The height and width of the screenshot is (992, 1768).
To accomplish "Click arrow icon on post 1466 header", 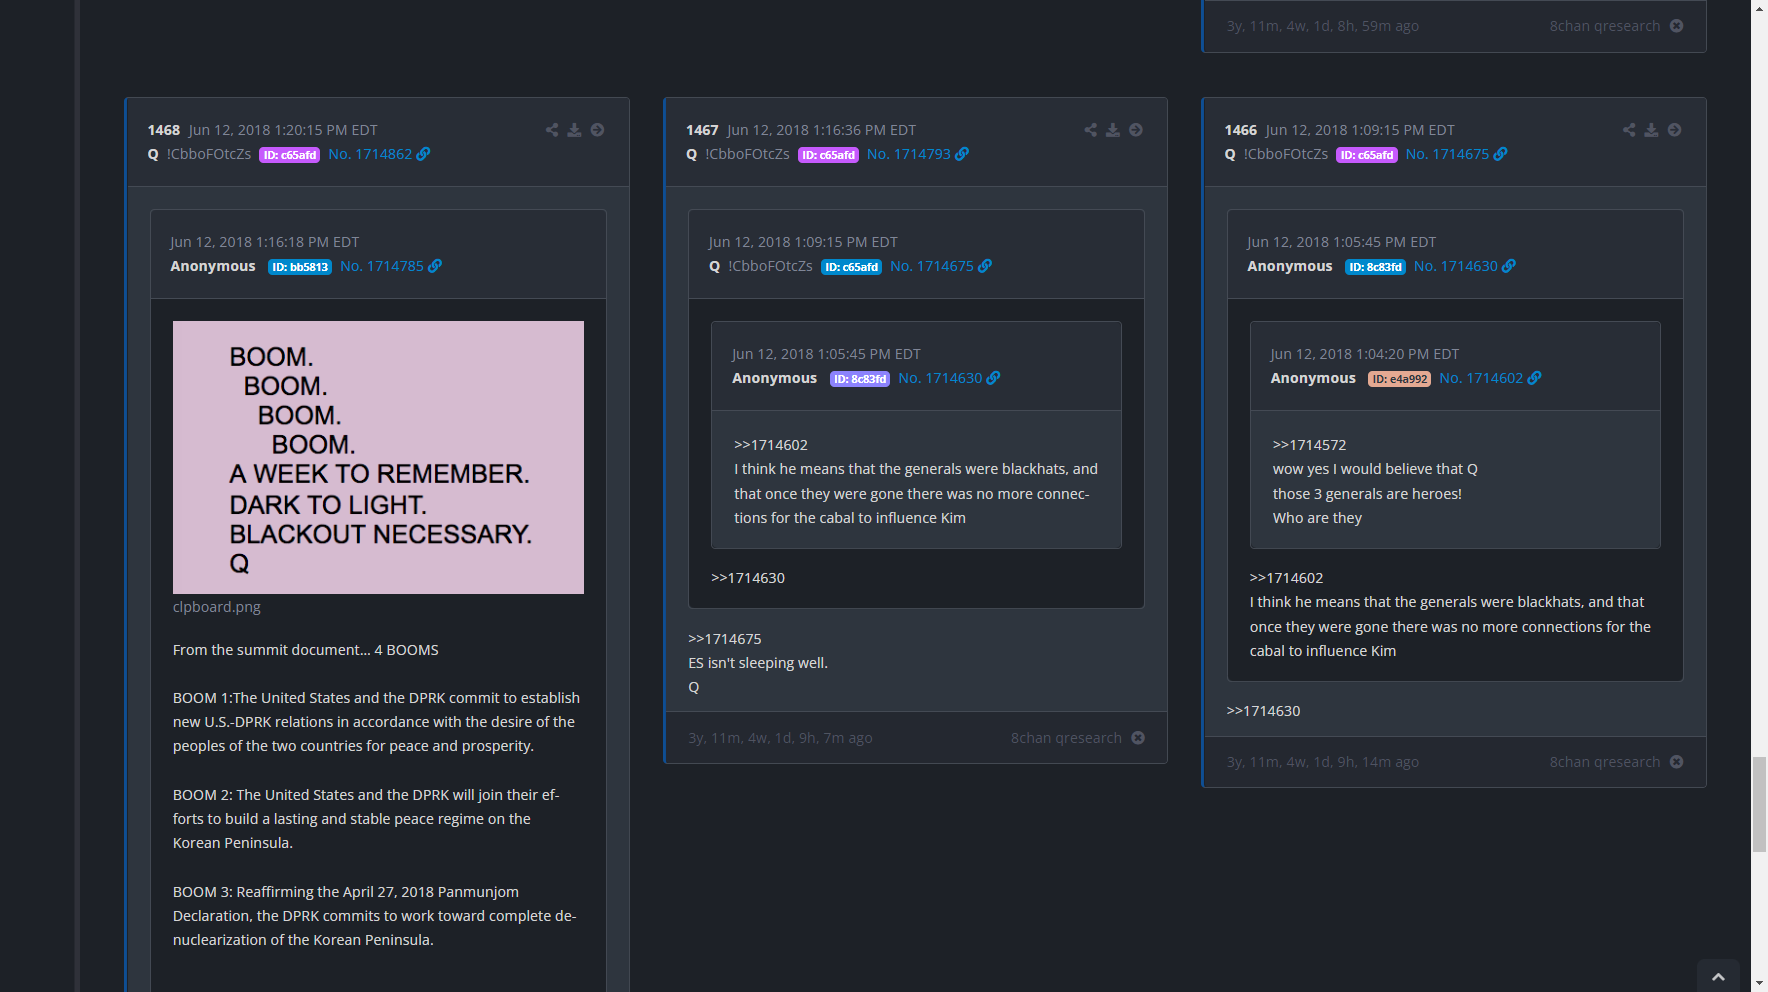I will [1674, 130].
